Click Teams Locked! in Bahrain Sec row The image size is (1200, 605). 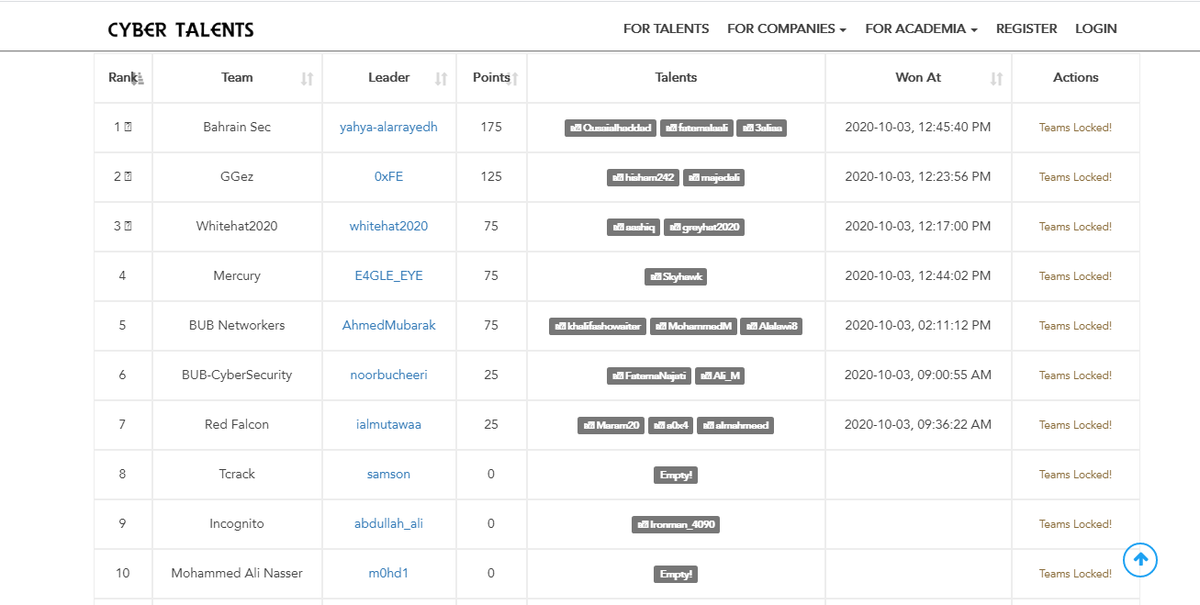tap(1075, 127)
